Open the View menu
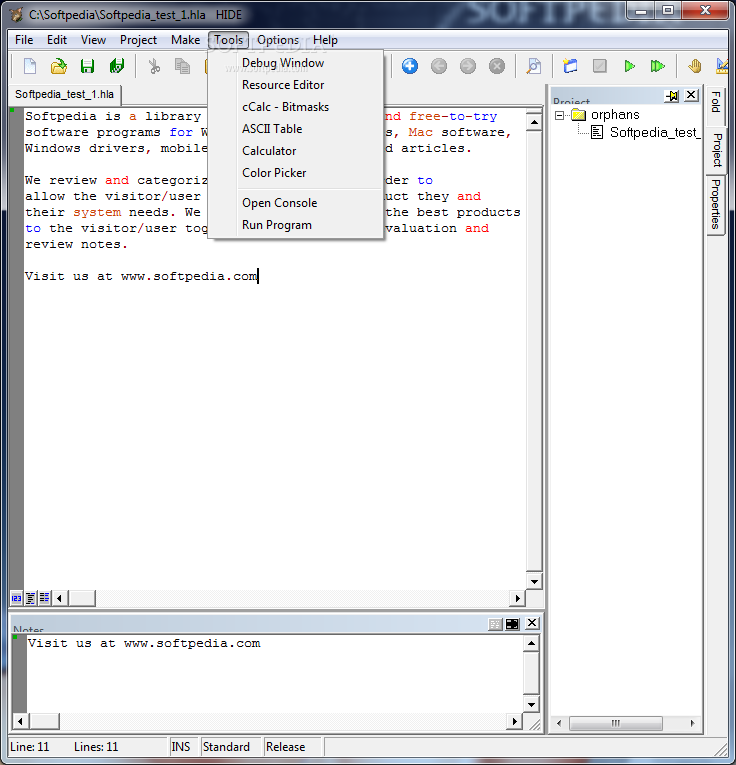Viewport: 736px width, 765px height. (x=93, y=40)
